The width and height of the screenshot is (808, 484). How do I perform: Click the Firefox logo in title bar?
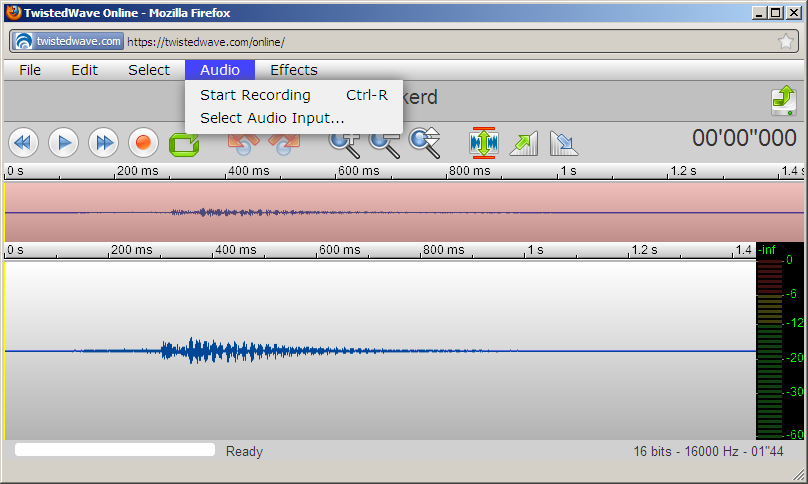pyautogui.click(x=13, y=12)
